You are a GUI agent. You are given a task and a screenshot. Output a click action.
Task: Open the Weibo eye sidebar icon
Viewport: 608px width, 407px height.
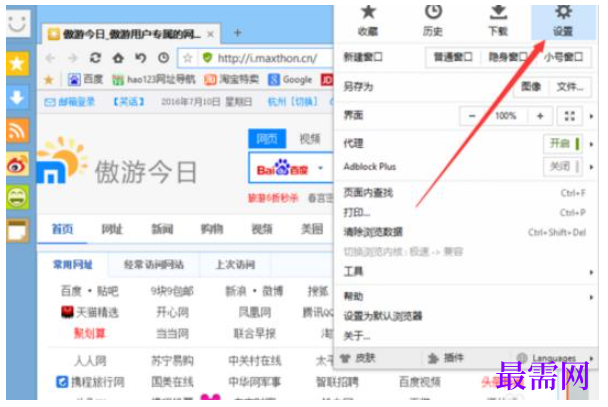pos(17,164)
